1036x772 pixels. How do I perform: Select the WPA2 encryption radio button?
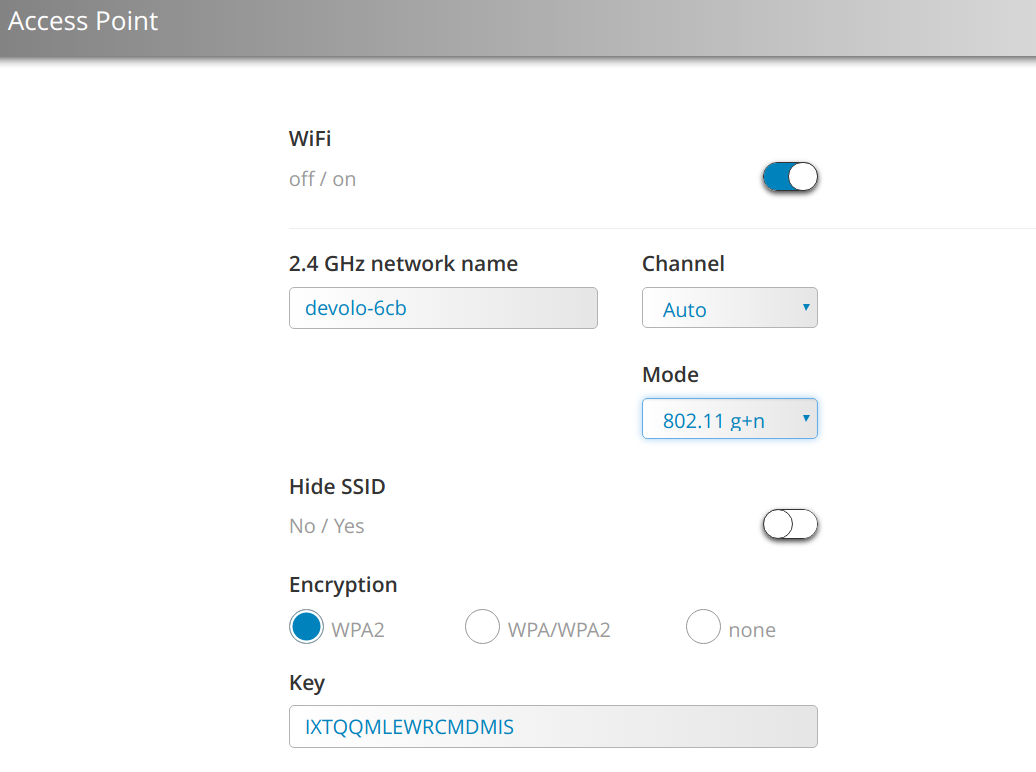[x=306, y=627]
